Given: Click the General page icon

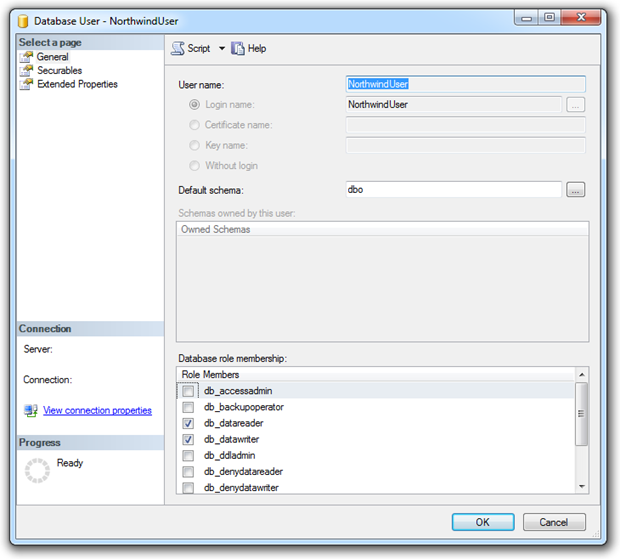Looking at the screenshot, I should coord(26,57).
